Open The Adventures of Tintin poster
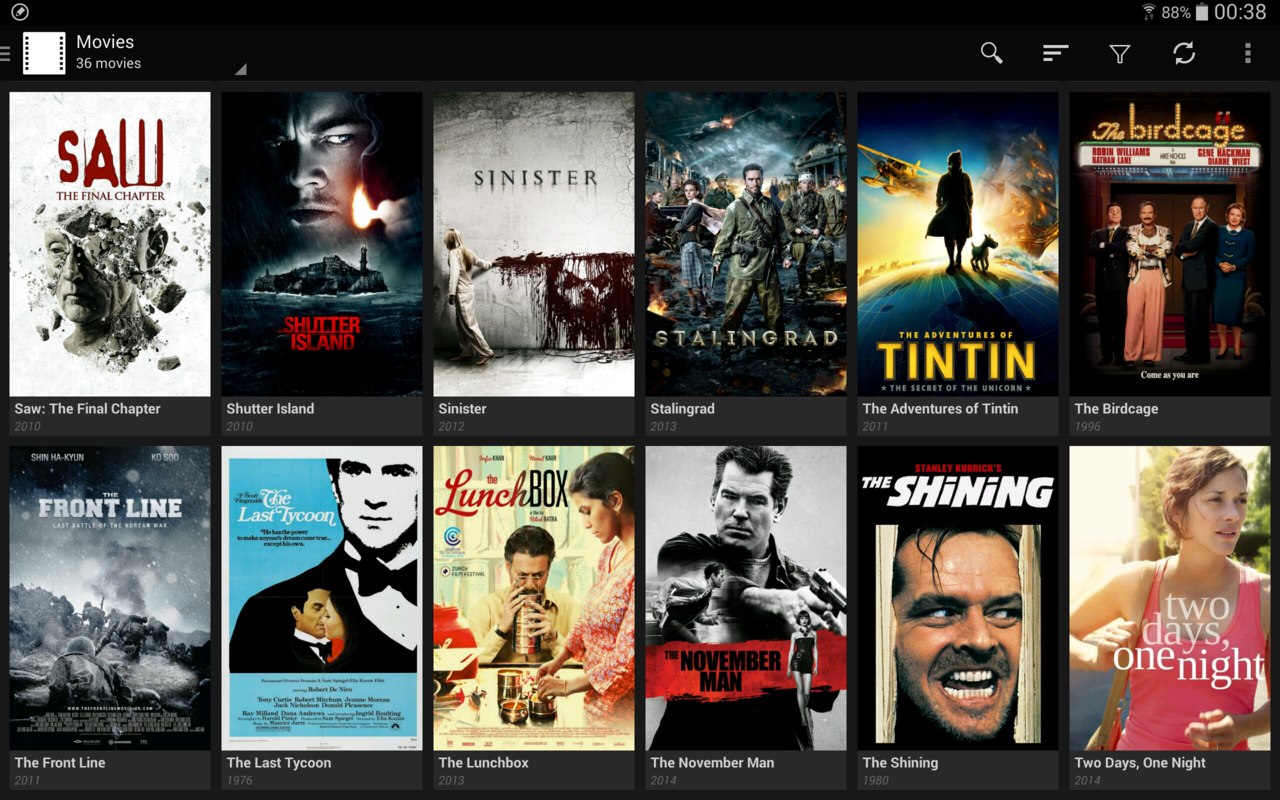Image resolution: width=1280 pixels, height=800 pixels. (958, 244)
